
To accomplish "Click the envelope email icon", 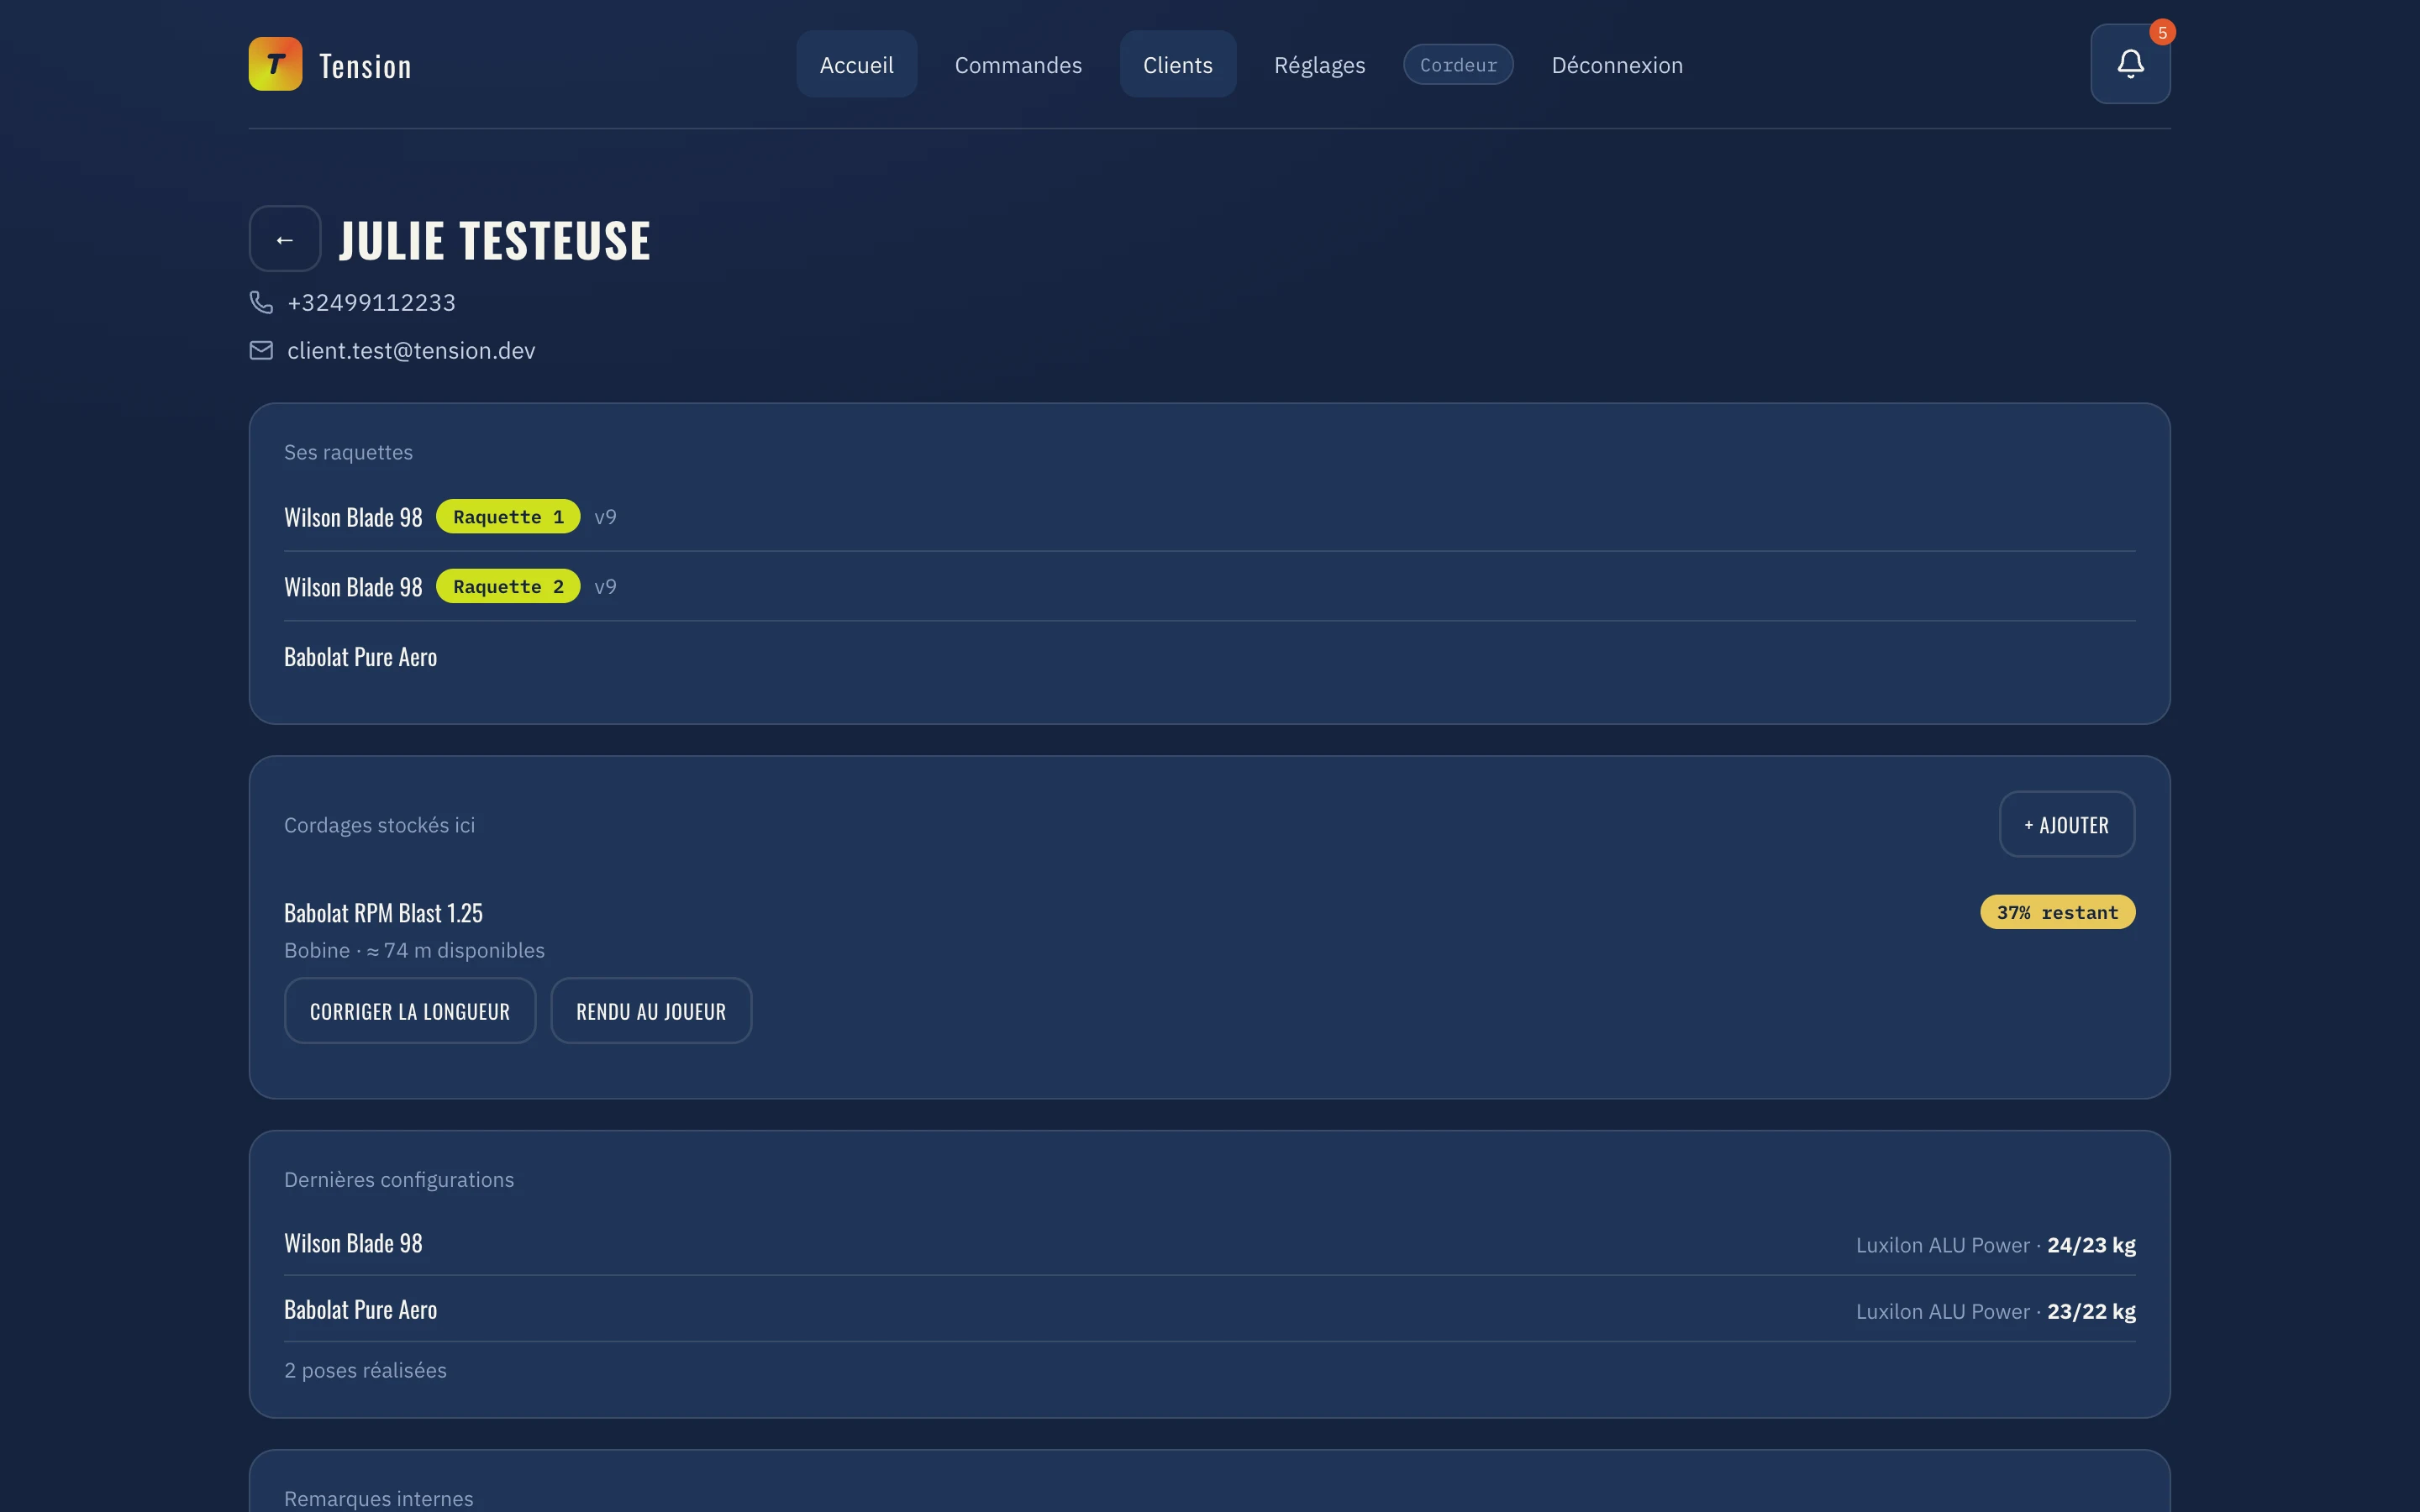I will (x=261, y=350).
